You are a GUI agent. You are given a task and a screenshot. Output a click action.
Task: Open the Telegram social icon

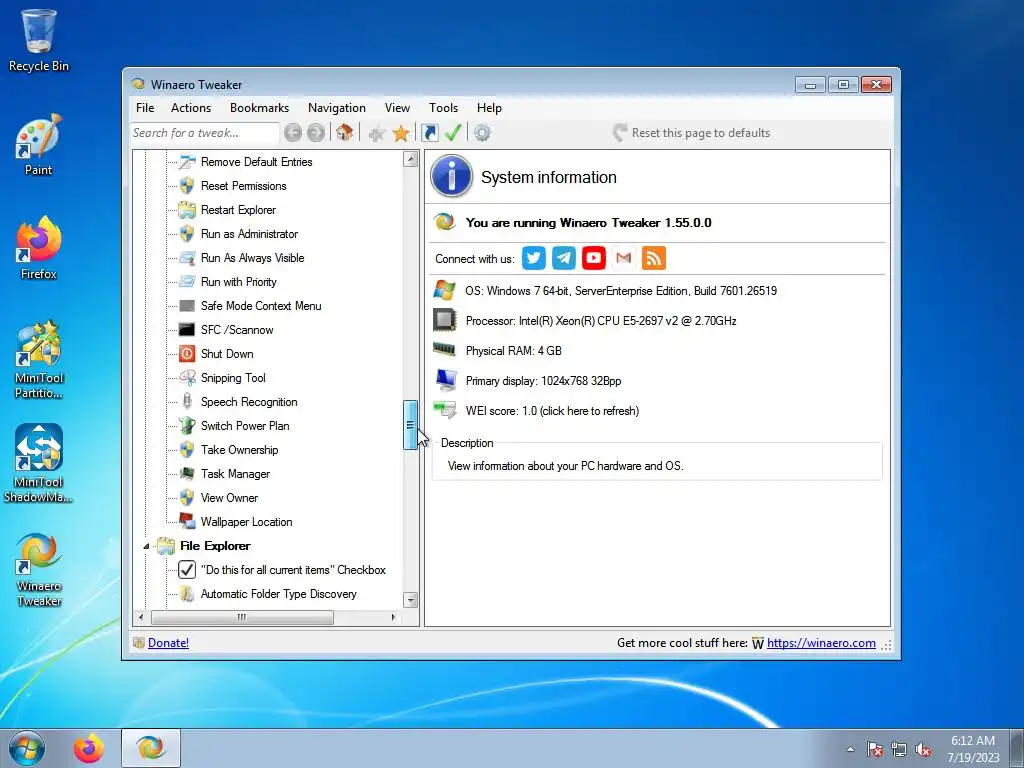[x=564, y=258]
